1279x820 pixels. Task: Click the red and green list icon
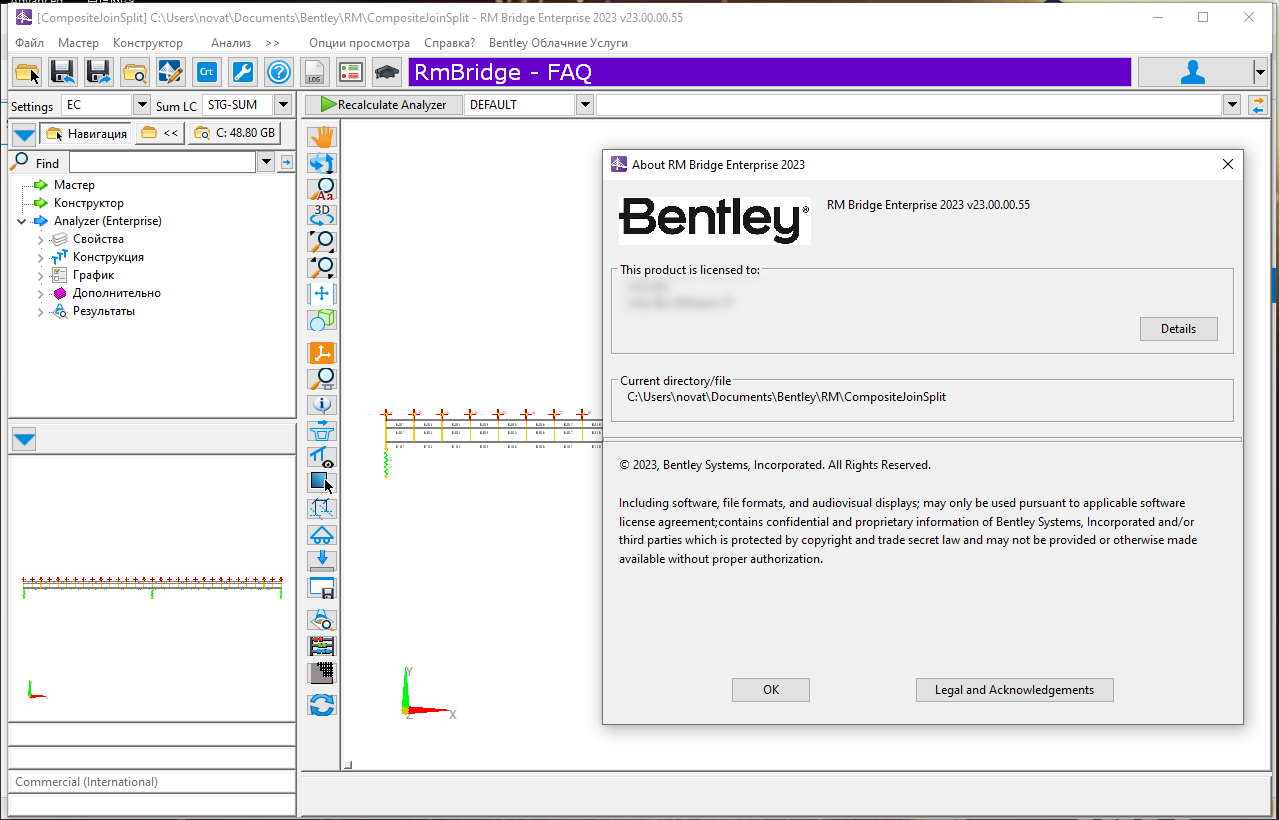pyautogui.click(x=351, y=72)
